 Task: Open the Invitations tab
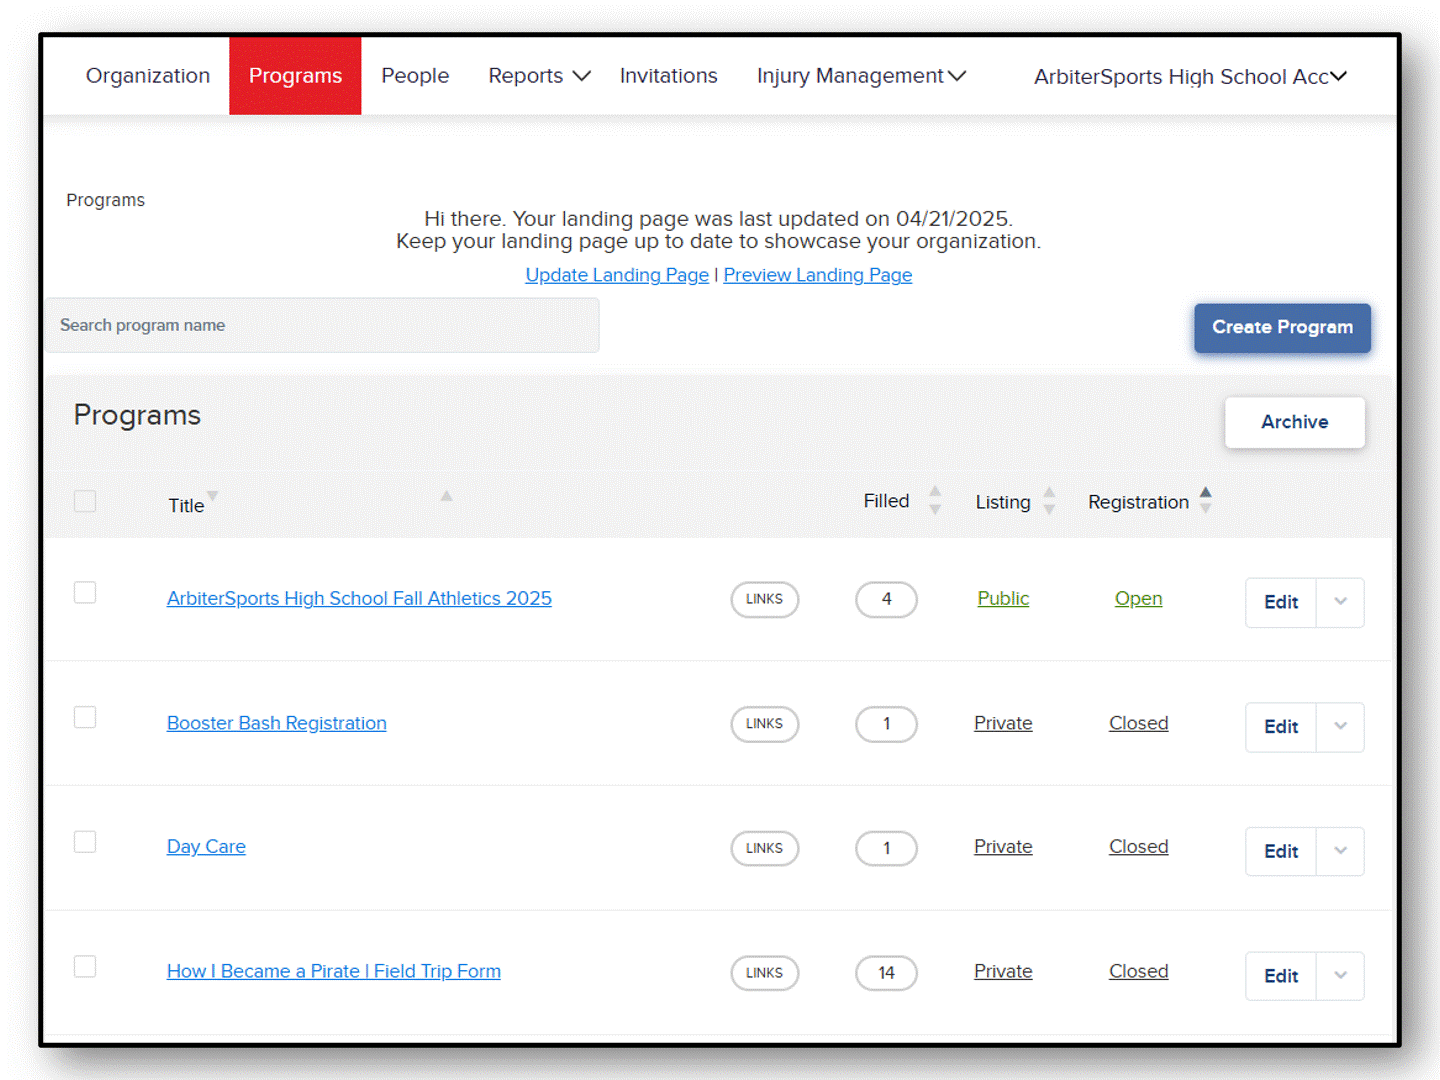668,76
